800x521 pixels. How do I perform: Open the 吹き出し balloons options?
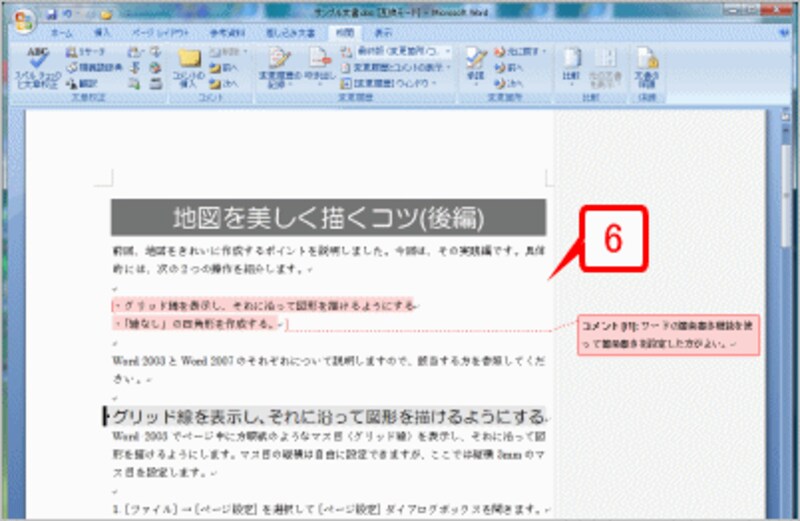[x=319, y=68]
